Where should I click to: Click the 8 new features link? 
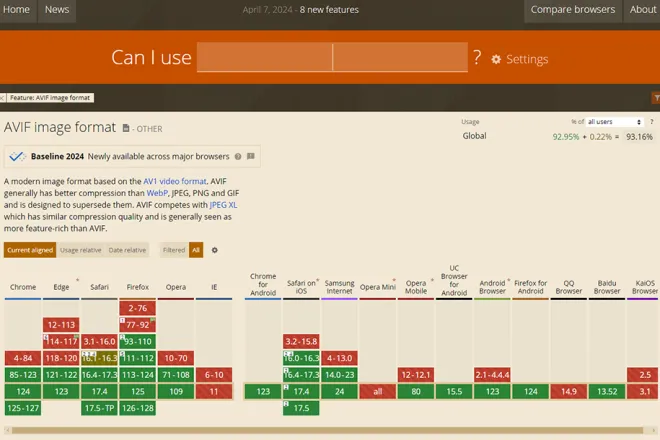329,10
